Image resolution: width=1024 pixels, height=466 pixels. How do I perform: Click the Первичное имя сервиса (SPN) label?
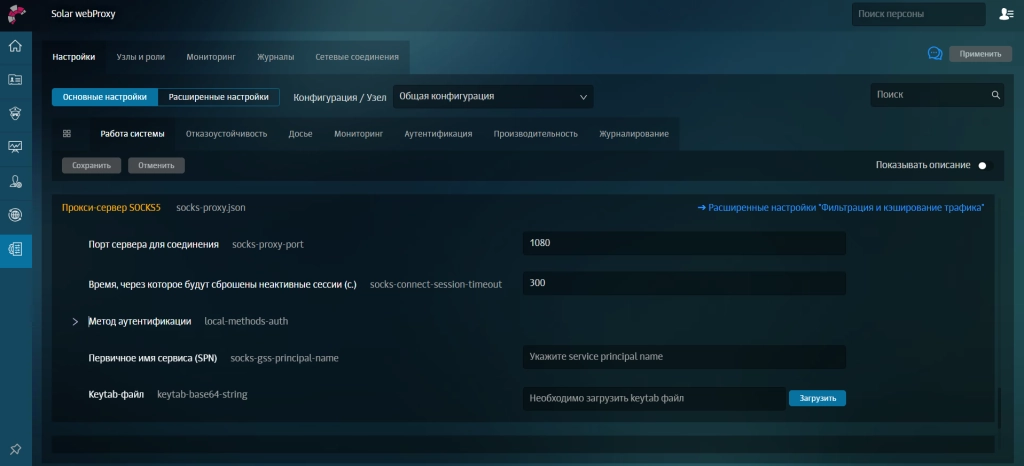click(152, 358)
